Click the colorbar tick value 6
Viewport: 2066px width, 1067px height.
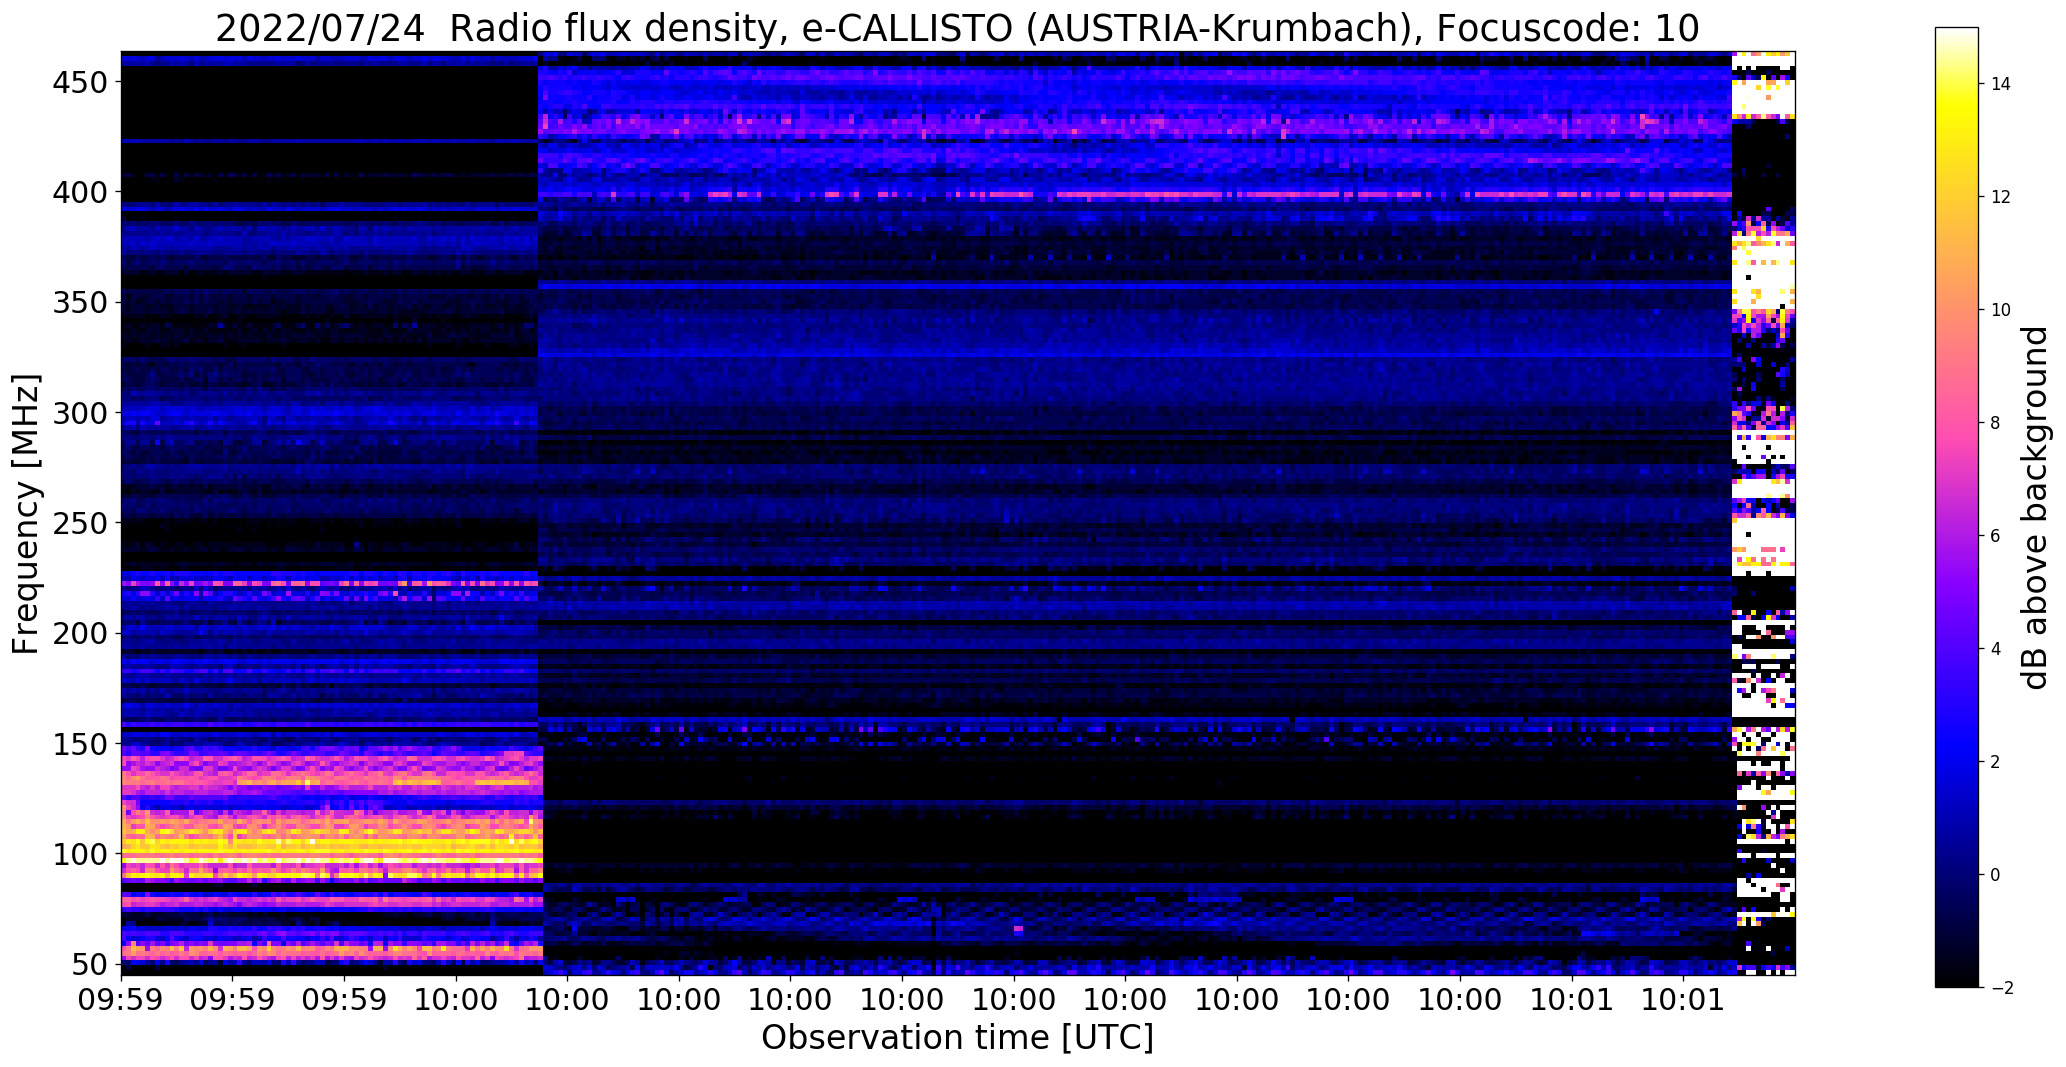(1996, 536)
